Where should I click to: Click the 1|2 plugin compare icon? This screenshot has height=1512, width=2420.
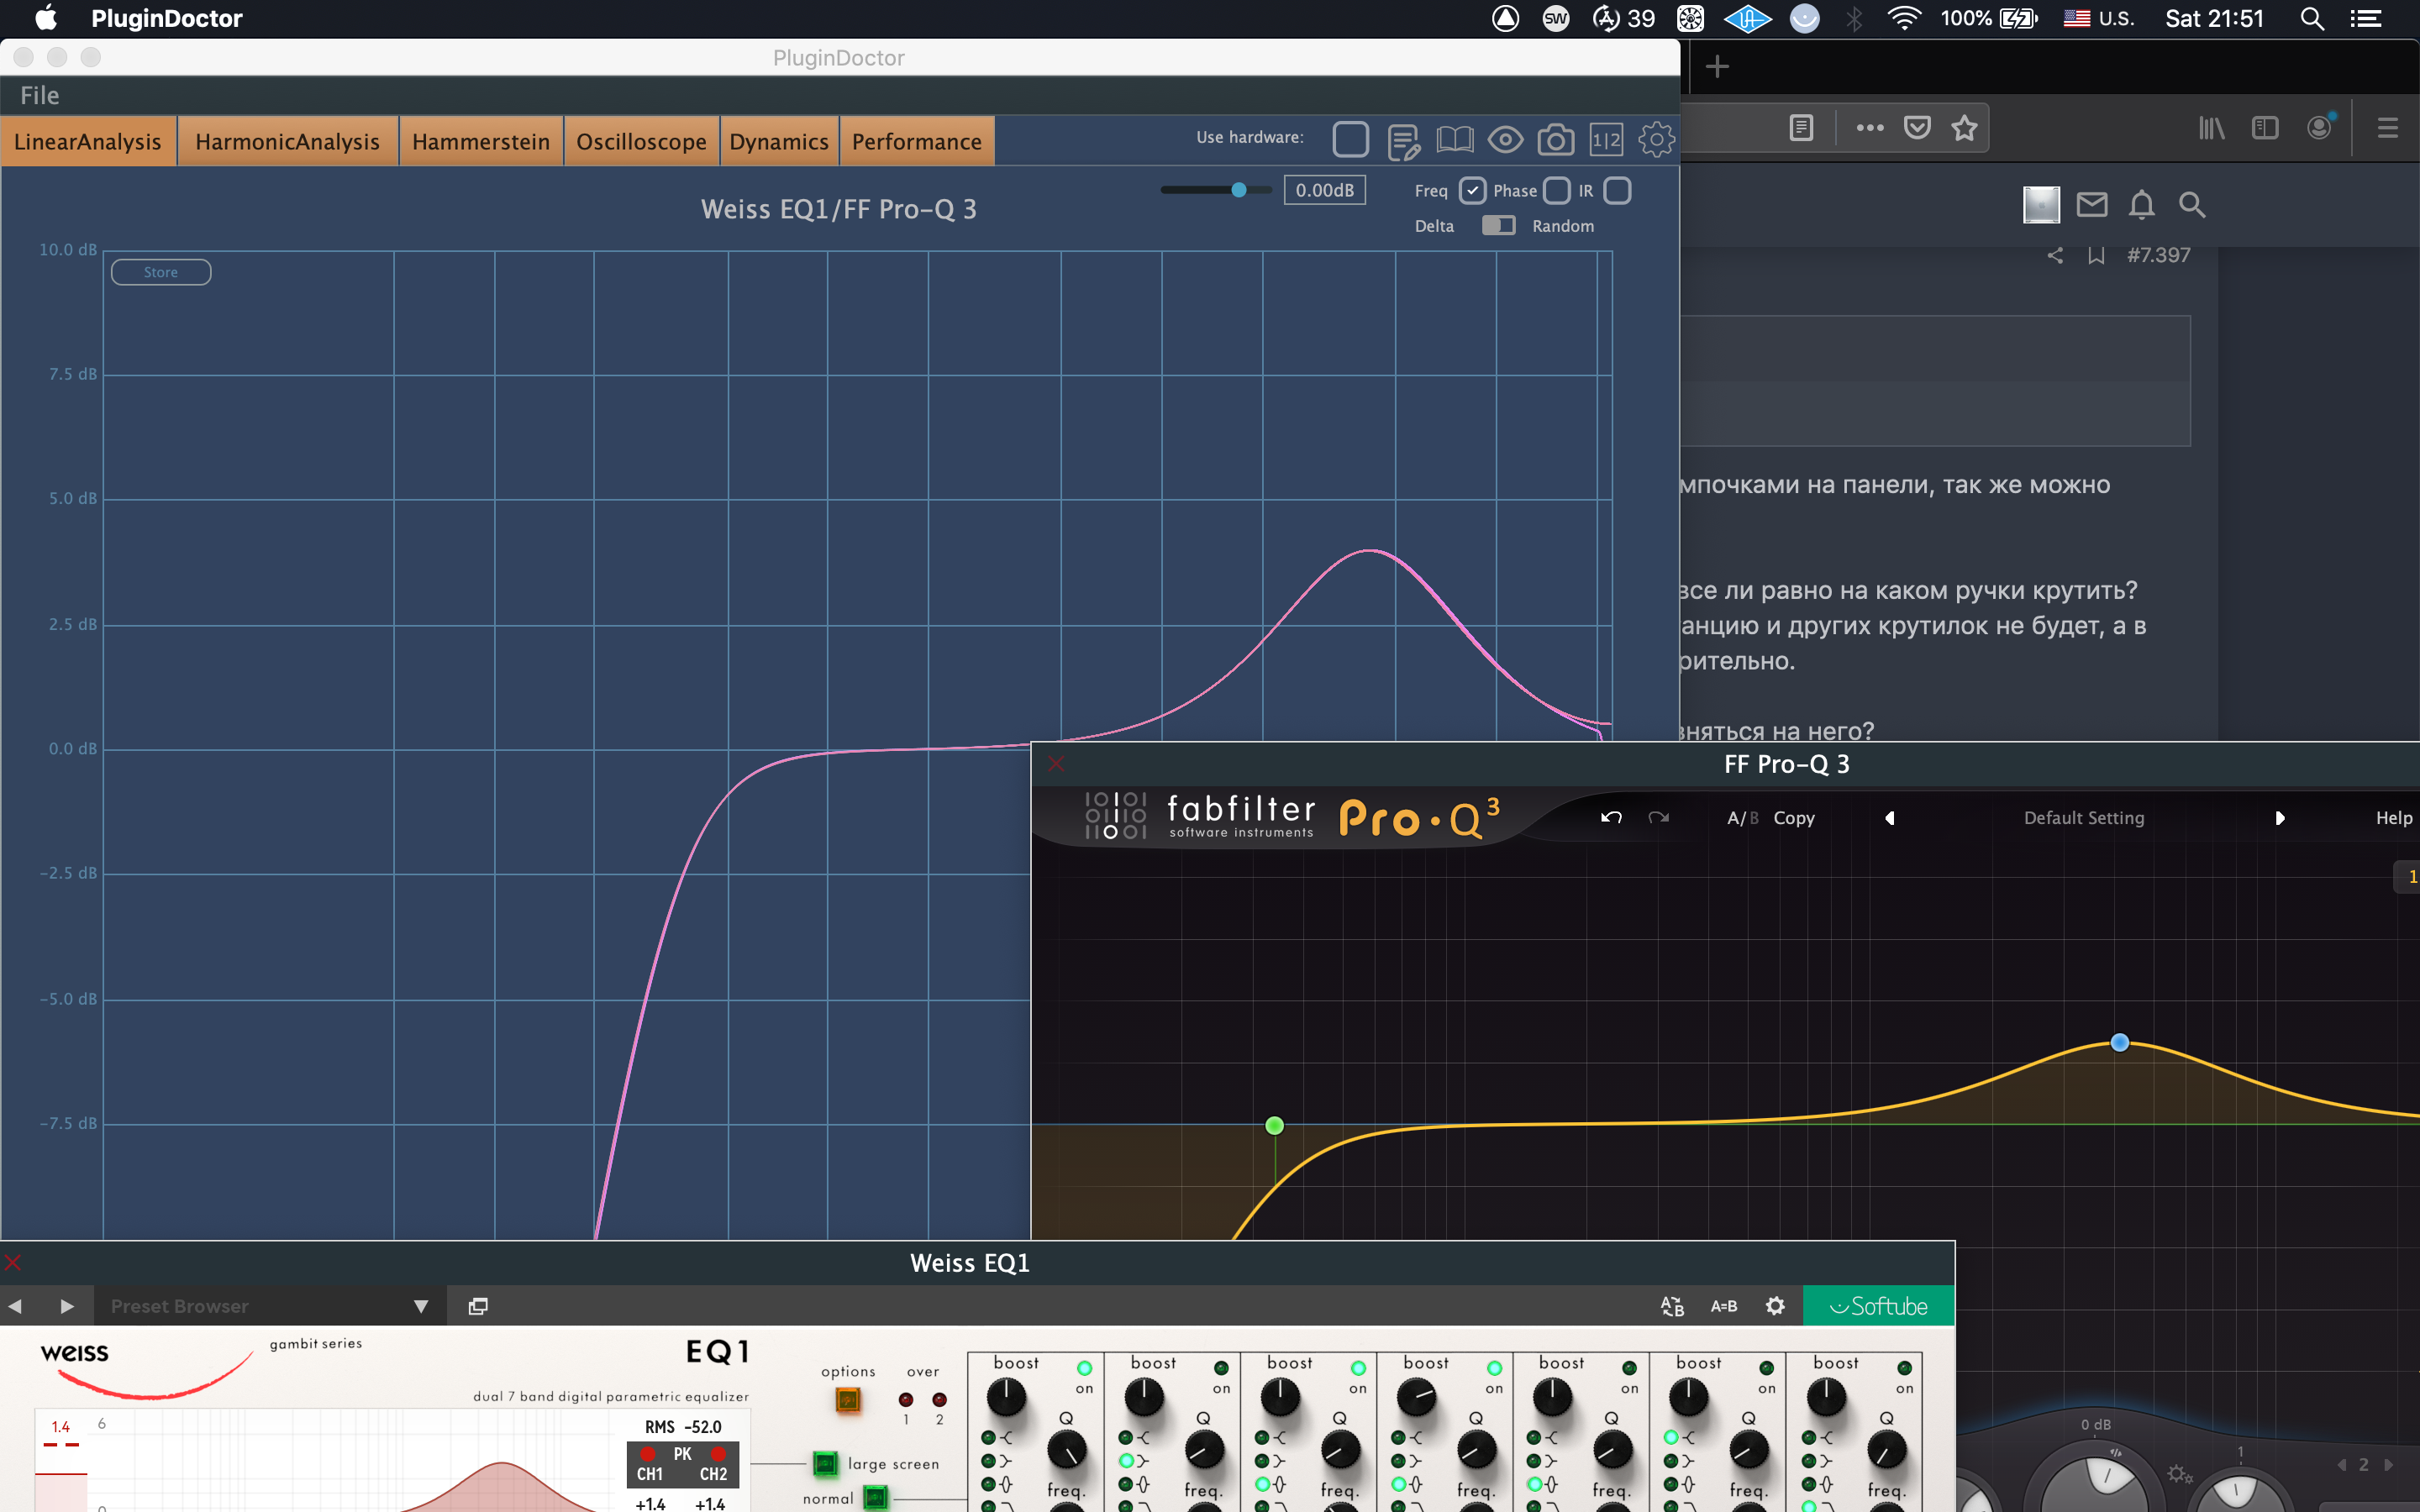(1606, 140)
